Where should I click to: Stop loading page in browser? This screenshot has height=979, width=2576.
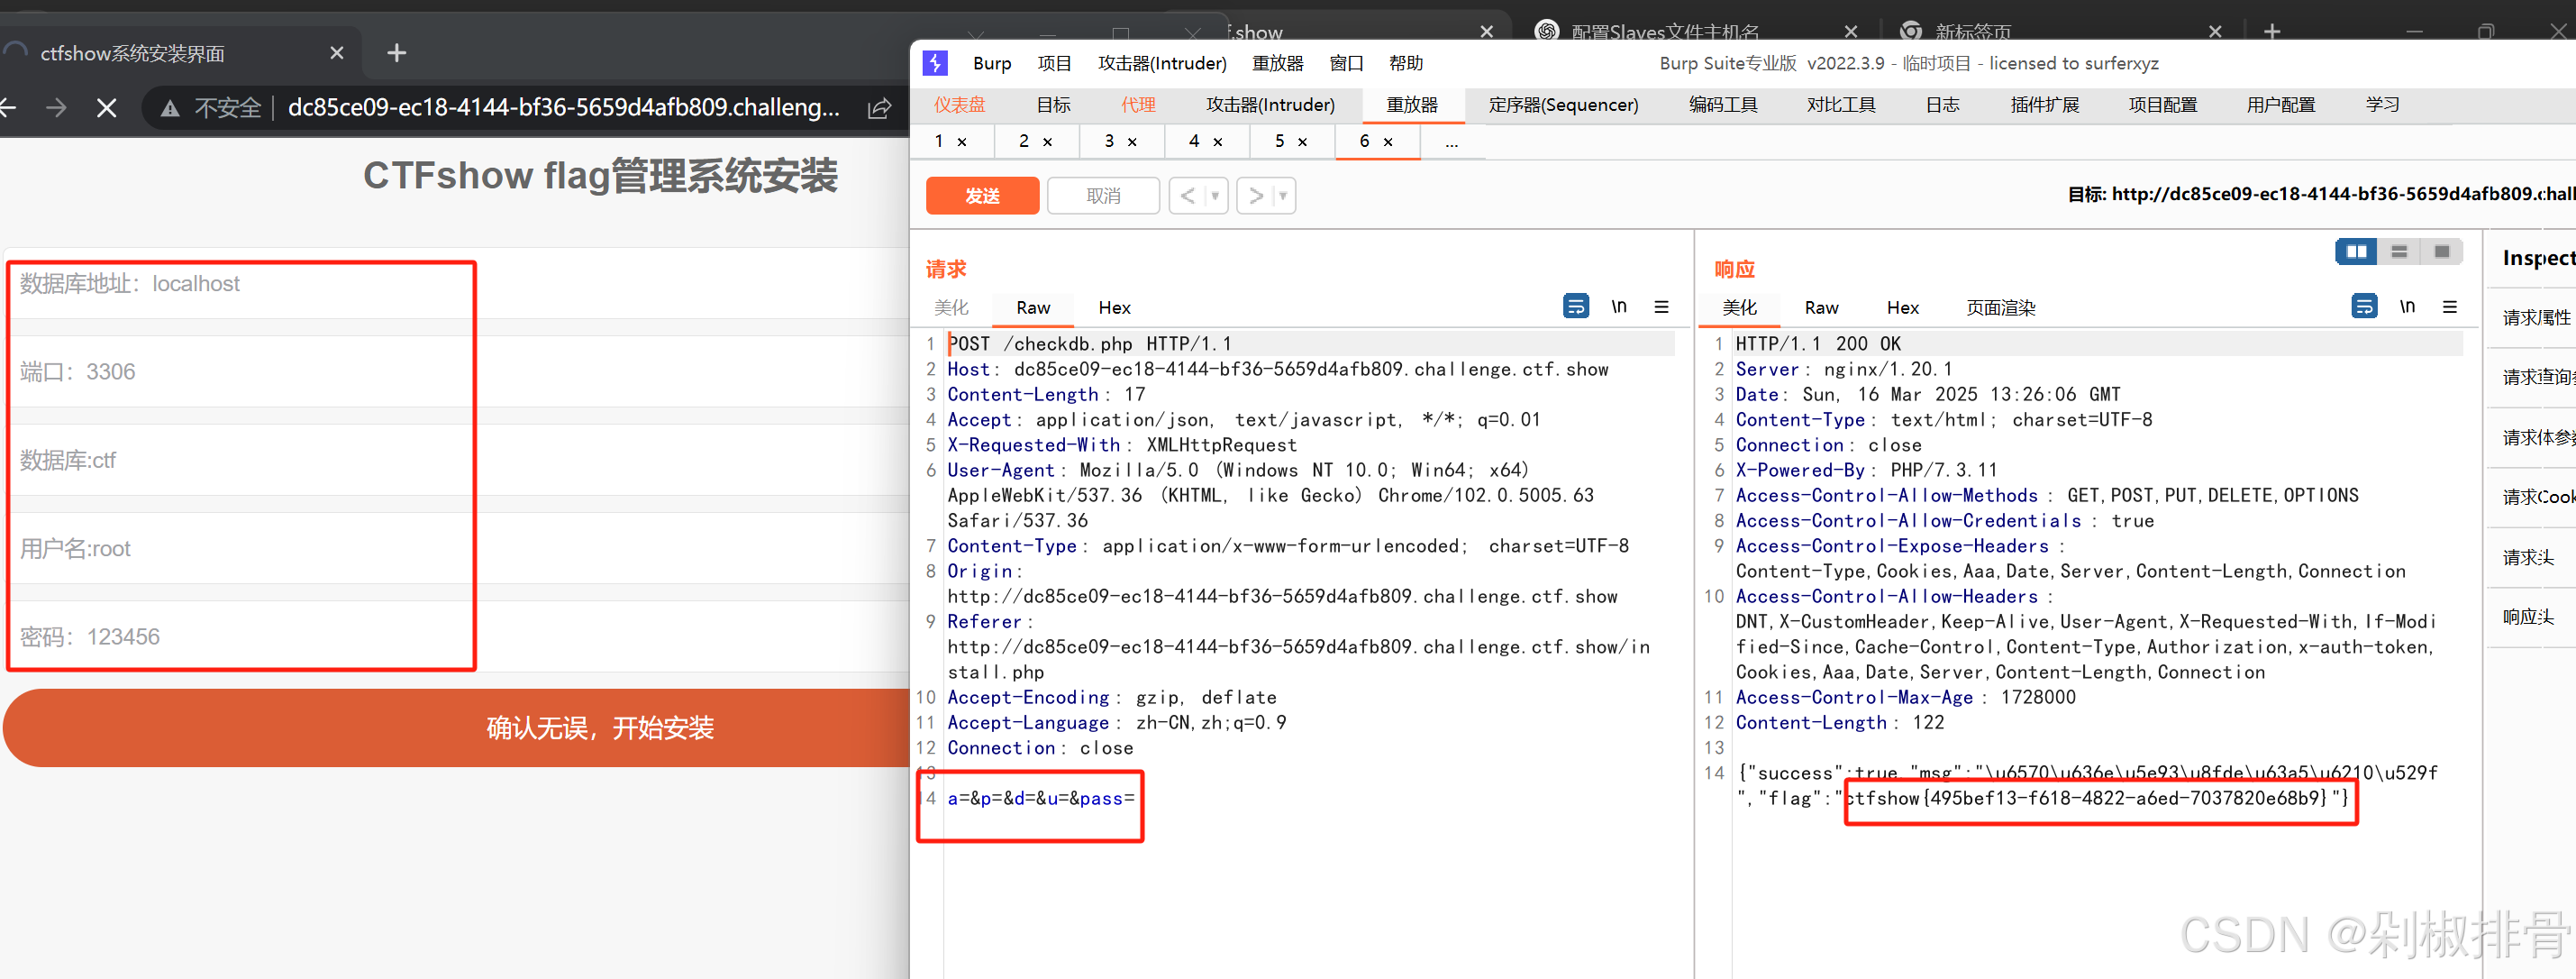click(107, 107)
